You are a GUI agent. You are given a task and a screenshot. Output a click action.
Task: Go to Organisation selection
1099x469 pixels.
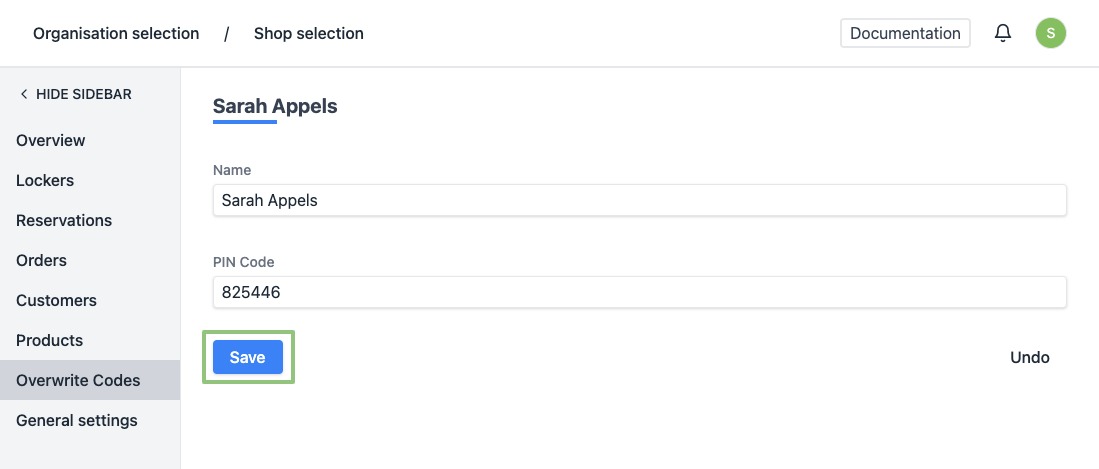pos(116,34)
